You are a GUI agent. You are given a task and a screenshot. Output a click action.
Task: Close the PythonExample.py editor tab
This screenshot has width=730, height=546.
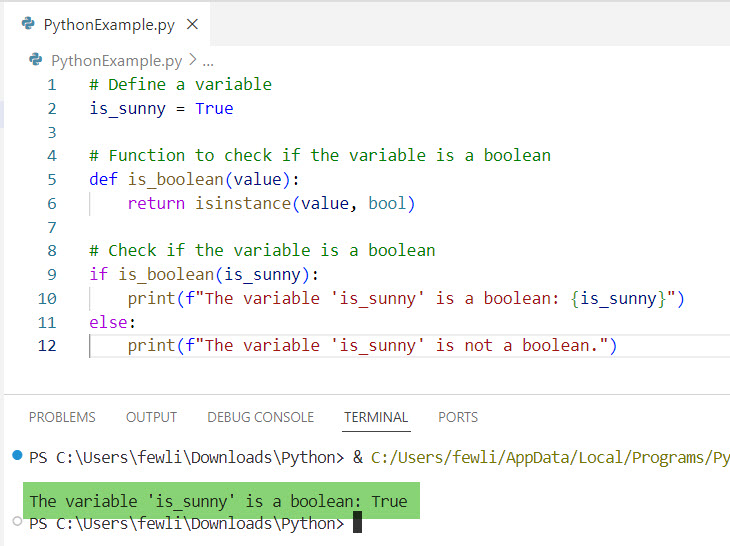tap(192, 24)
